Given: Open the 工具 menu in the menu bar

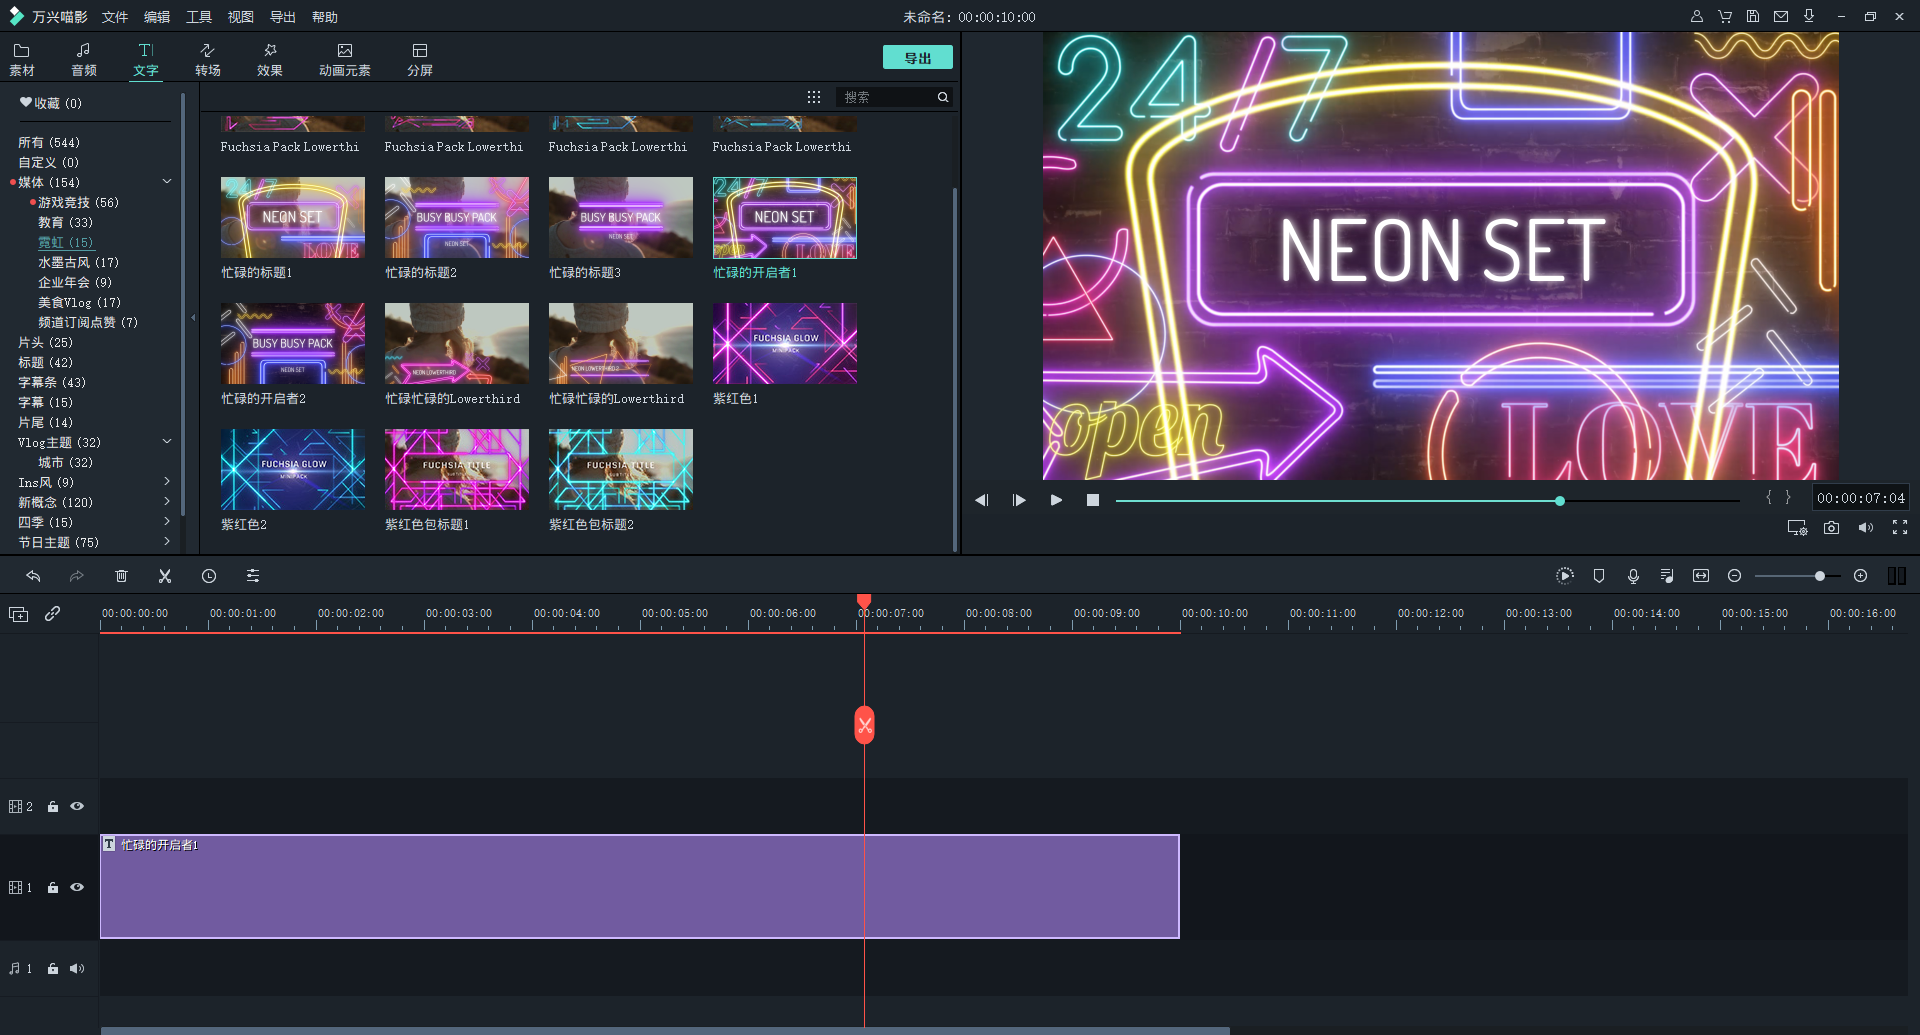Looking at the screenshot, I should tap(199, 17).
